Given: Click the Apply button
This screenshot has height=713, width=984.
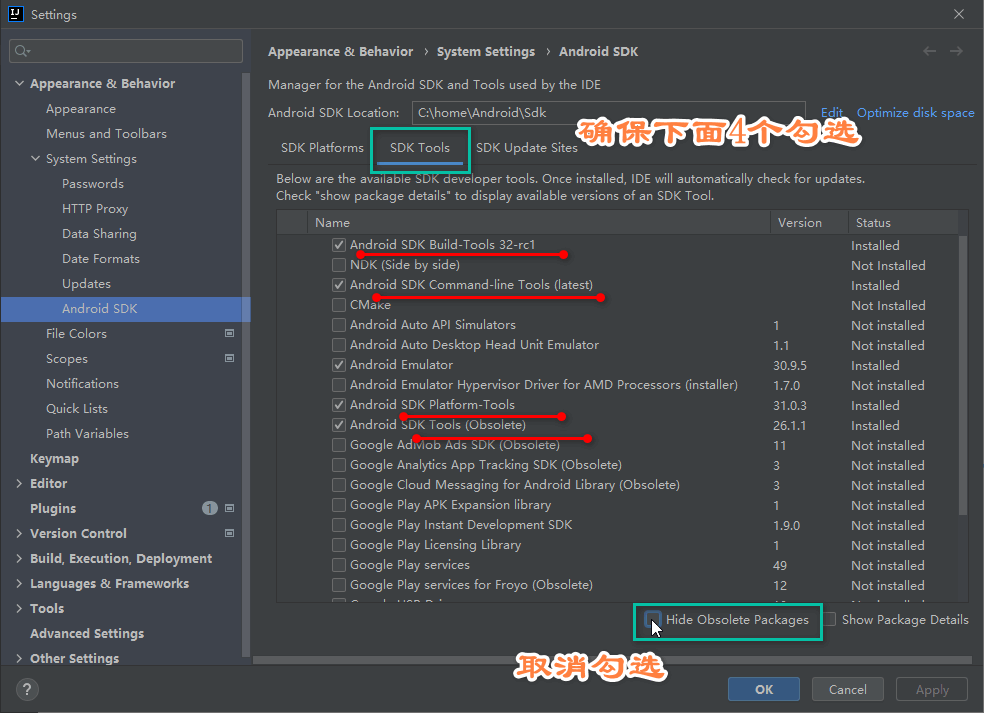Looking at the screenshot, I should (x=932, y=689).
